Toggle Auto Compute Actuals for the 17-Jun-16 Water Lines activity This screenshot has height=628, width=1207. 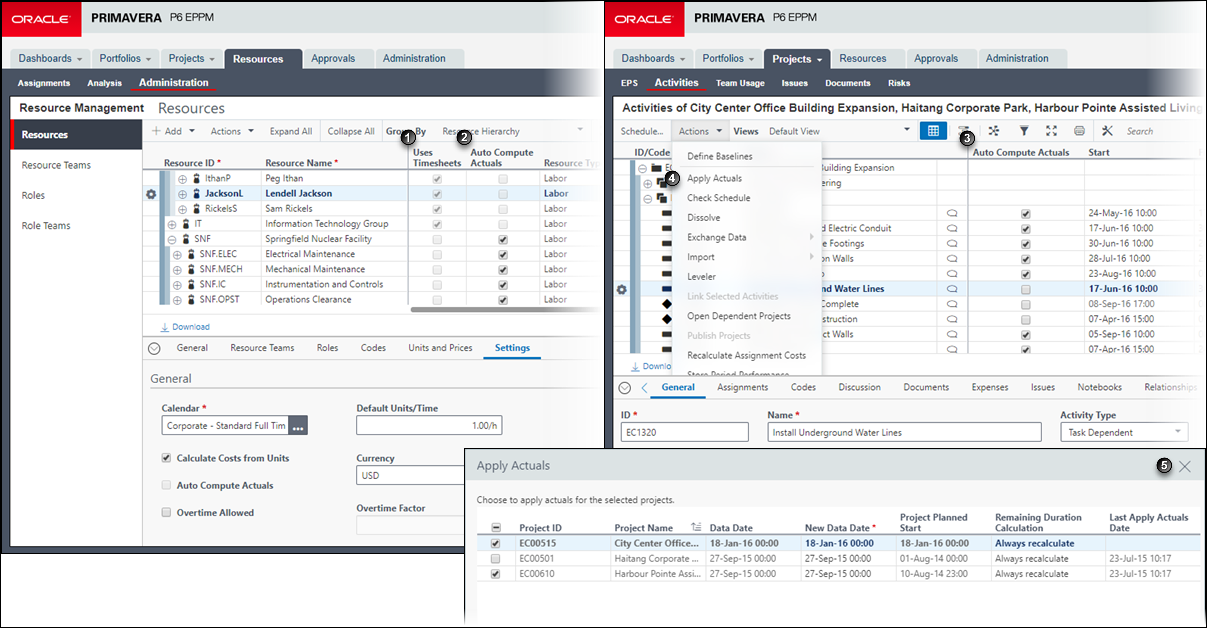[1025, 289]
